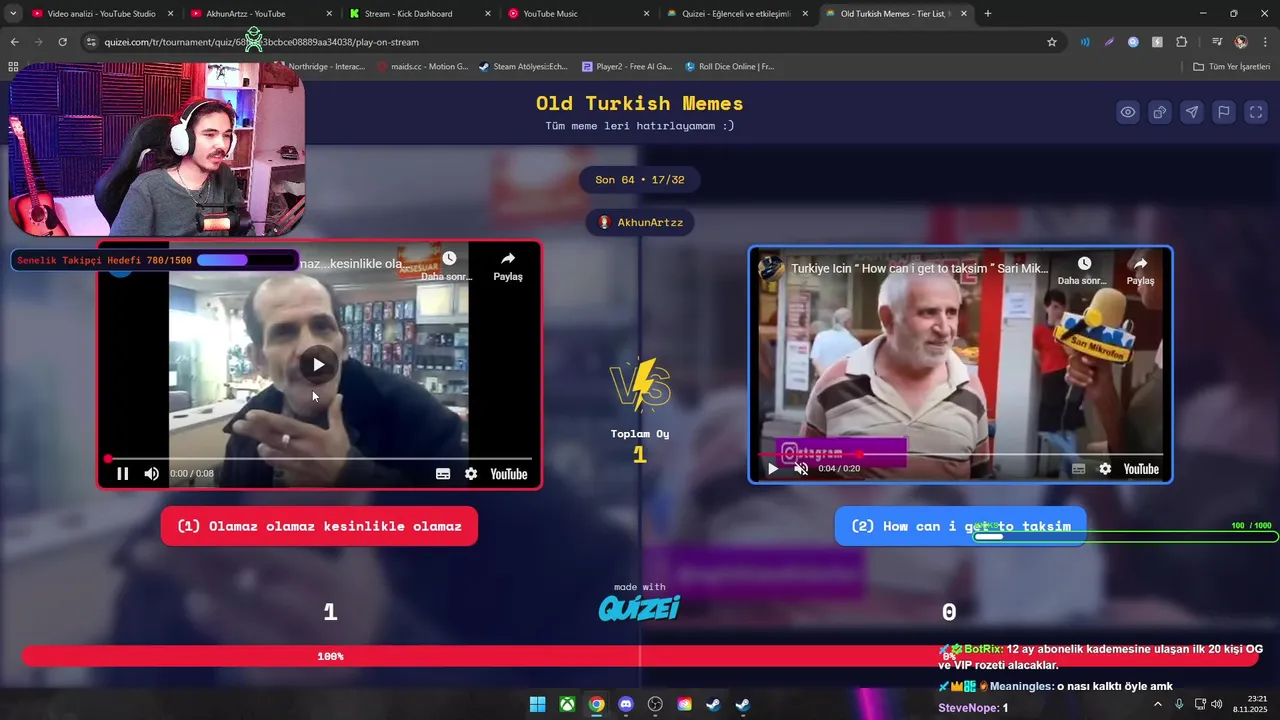Click the paper-plane share icon in Quizei header
This screenshot has height=720, width=1280.
[1192, 112]
